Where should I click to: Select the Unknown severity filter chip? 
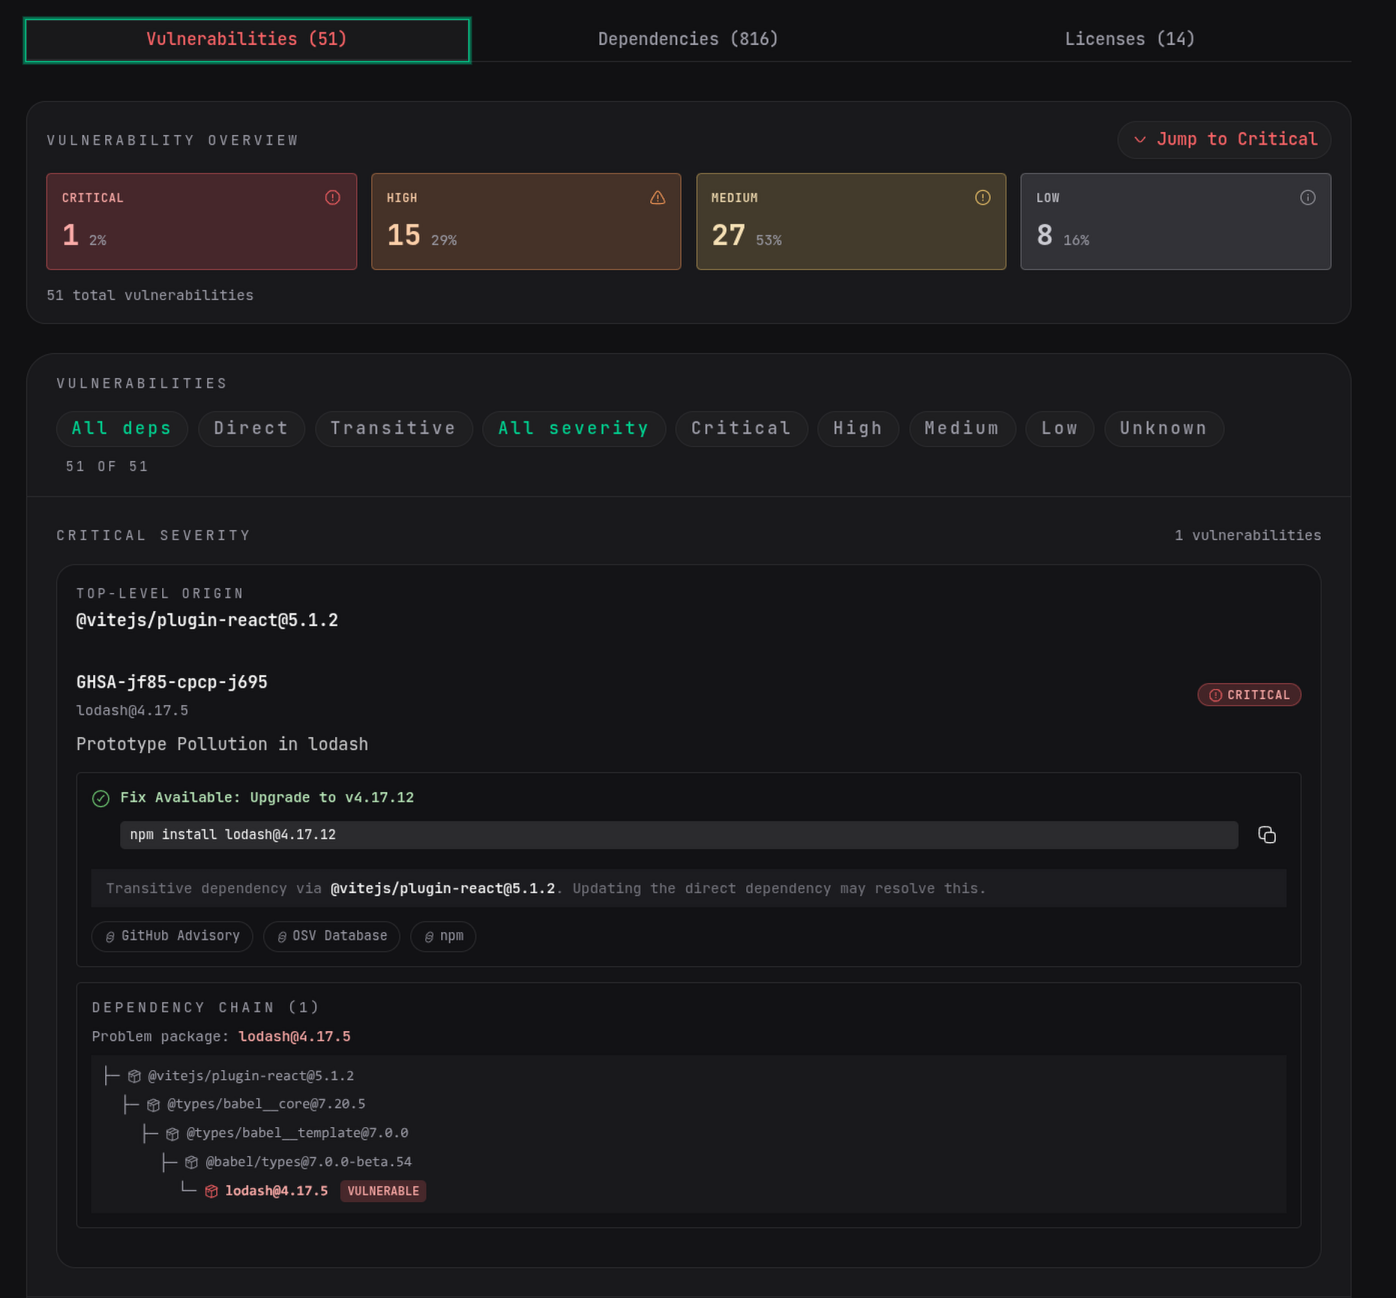click(x=1163, y=429)
